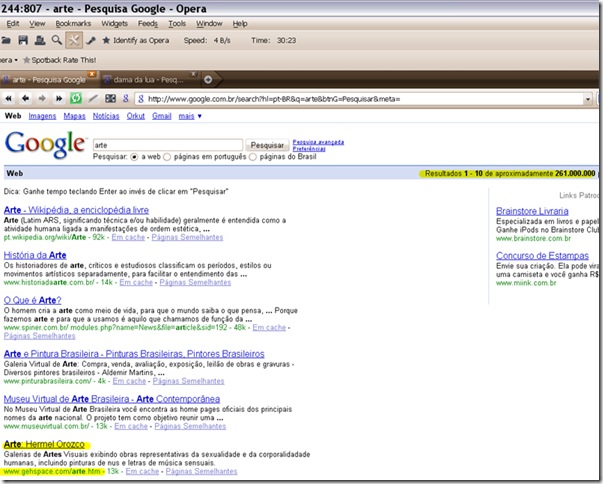
Task: Open the Help menu
Action: (240, 23)
